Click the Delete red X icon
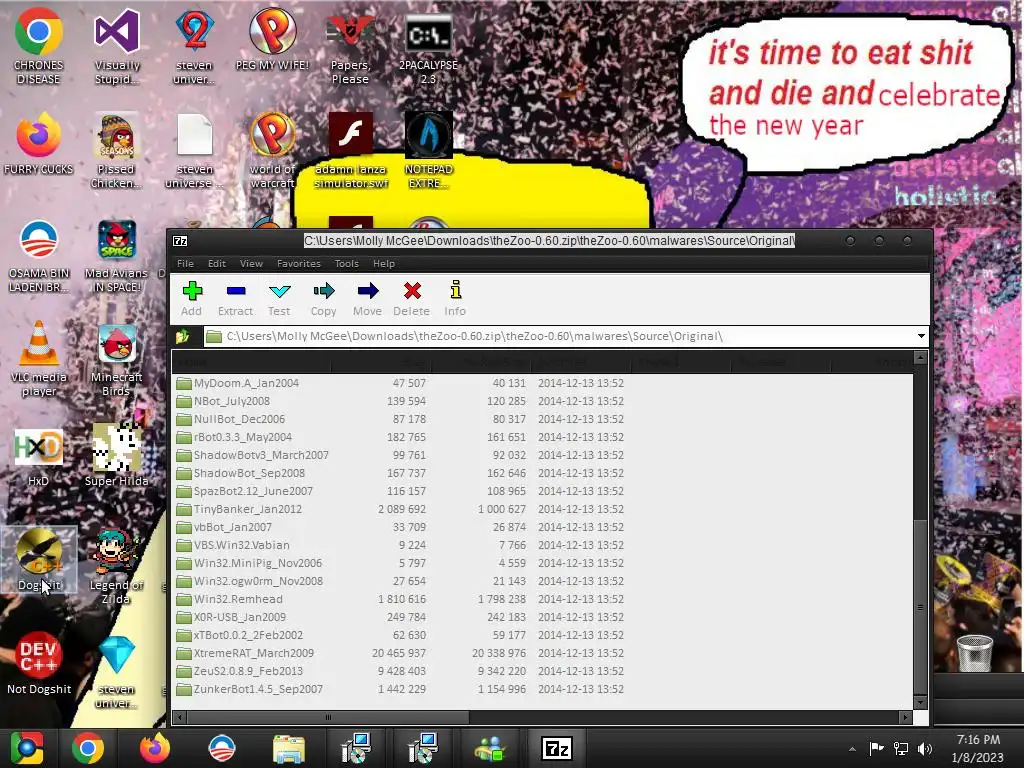The image size is (1024, 768). [411, 298]
